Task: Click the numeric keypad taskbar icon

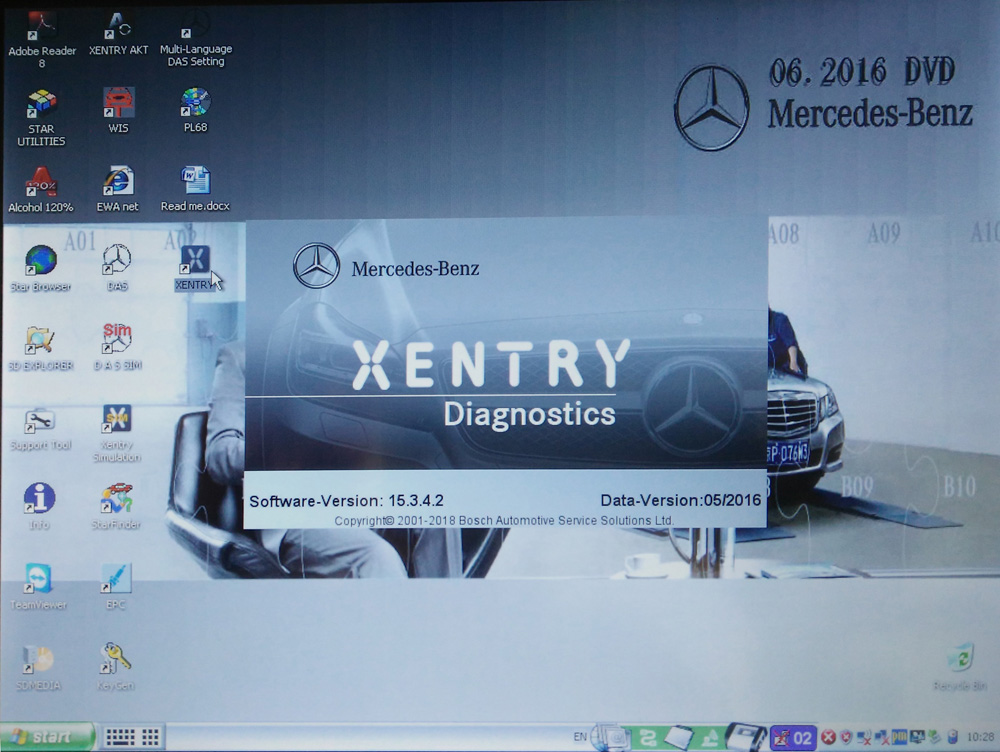Action: (151, 738)
